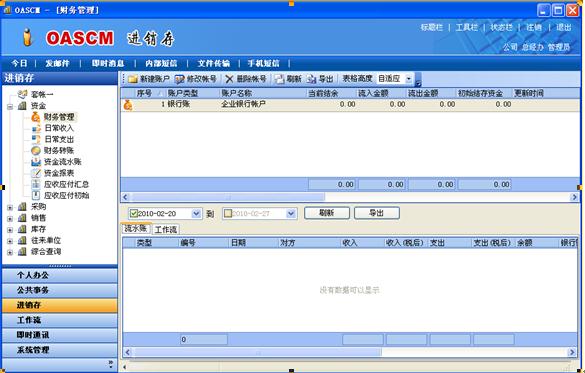585x373 pixels.
Task: Open the 公共事务 navigation panel
Action: point(60,290)
